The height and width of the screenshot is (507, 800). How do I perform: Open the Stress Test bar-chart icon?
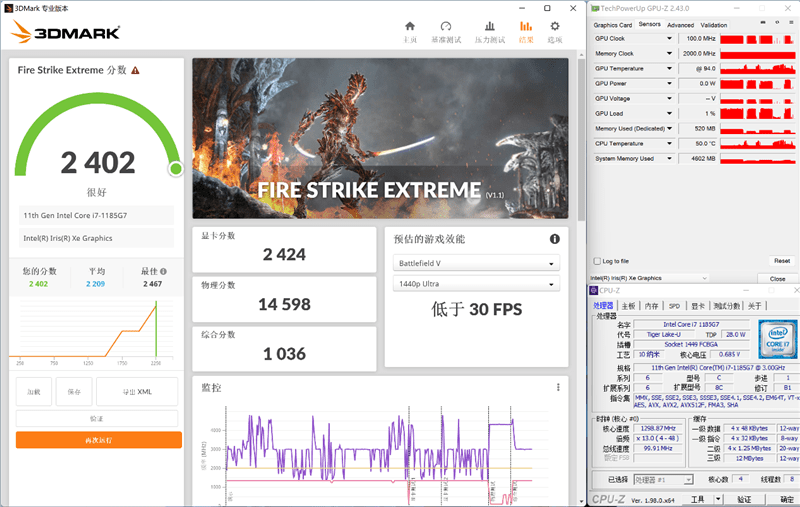(x=490, y=27)
